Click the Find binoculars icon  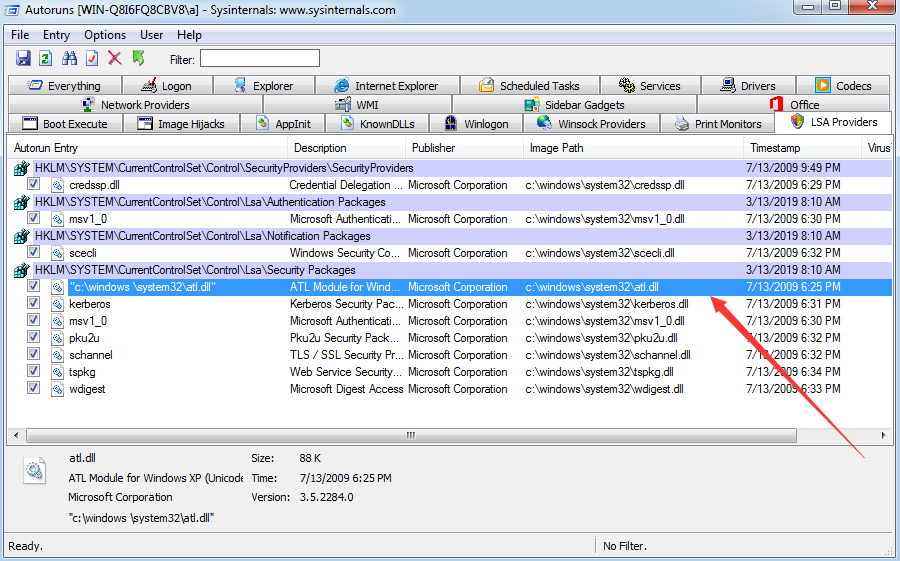tap(70, 59)
